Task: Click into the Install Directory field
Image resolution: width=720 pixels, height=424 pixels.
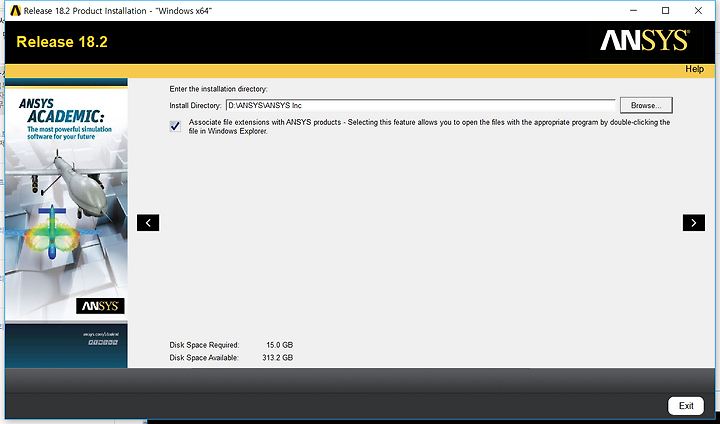Action: click(x=420, y=105)
